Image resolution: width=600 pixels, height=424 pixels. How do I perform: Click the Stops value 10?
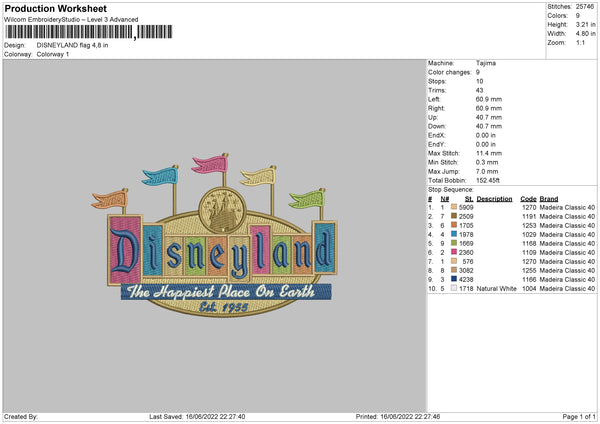(479, 81)
